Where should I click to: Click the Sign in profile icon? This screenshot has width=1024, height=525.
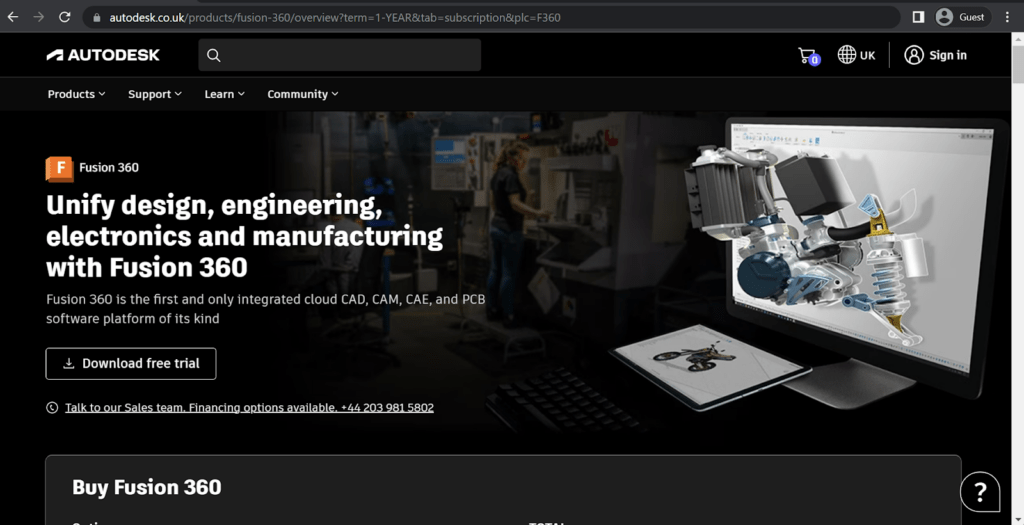(x=914, y=55)
